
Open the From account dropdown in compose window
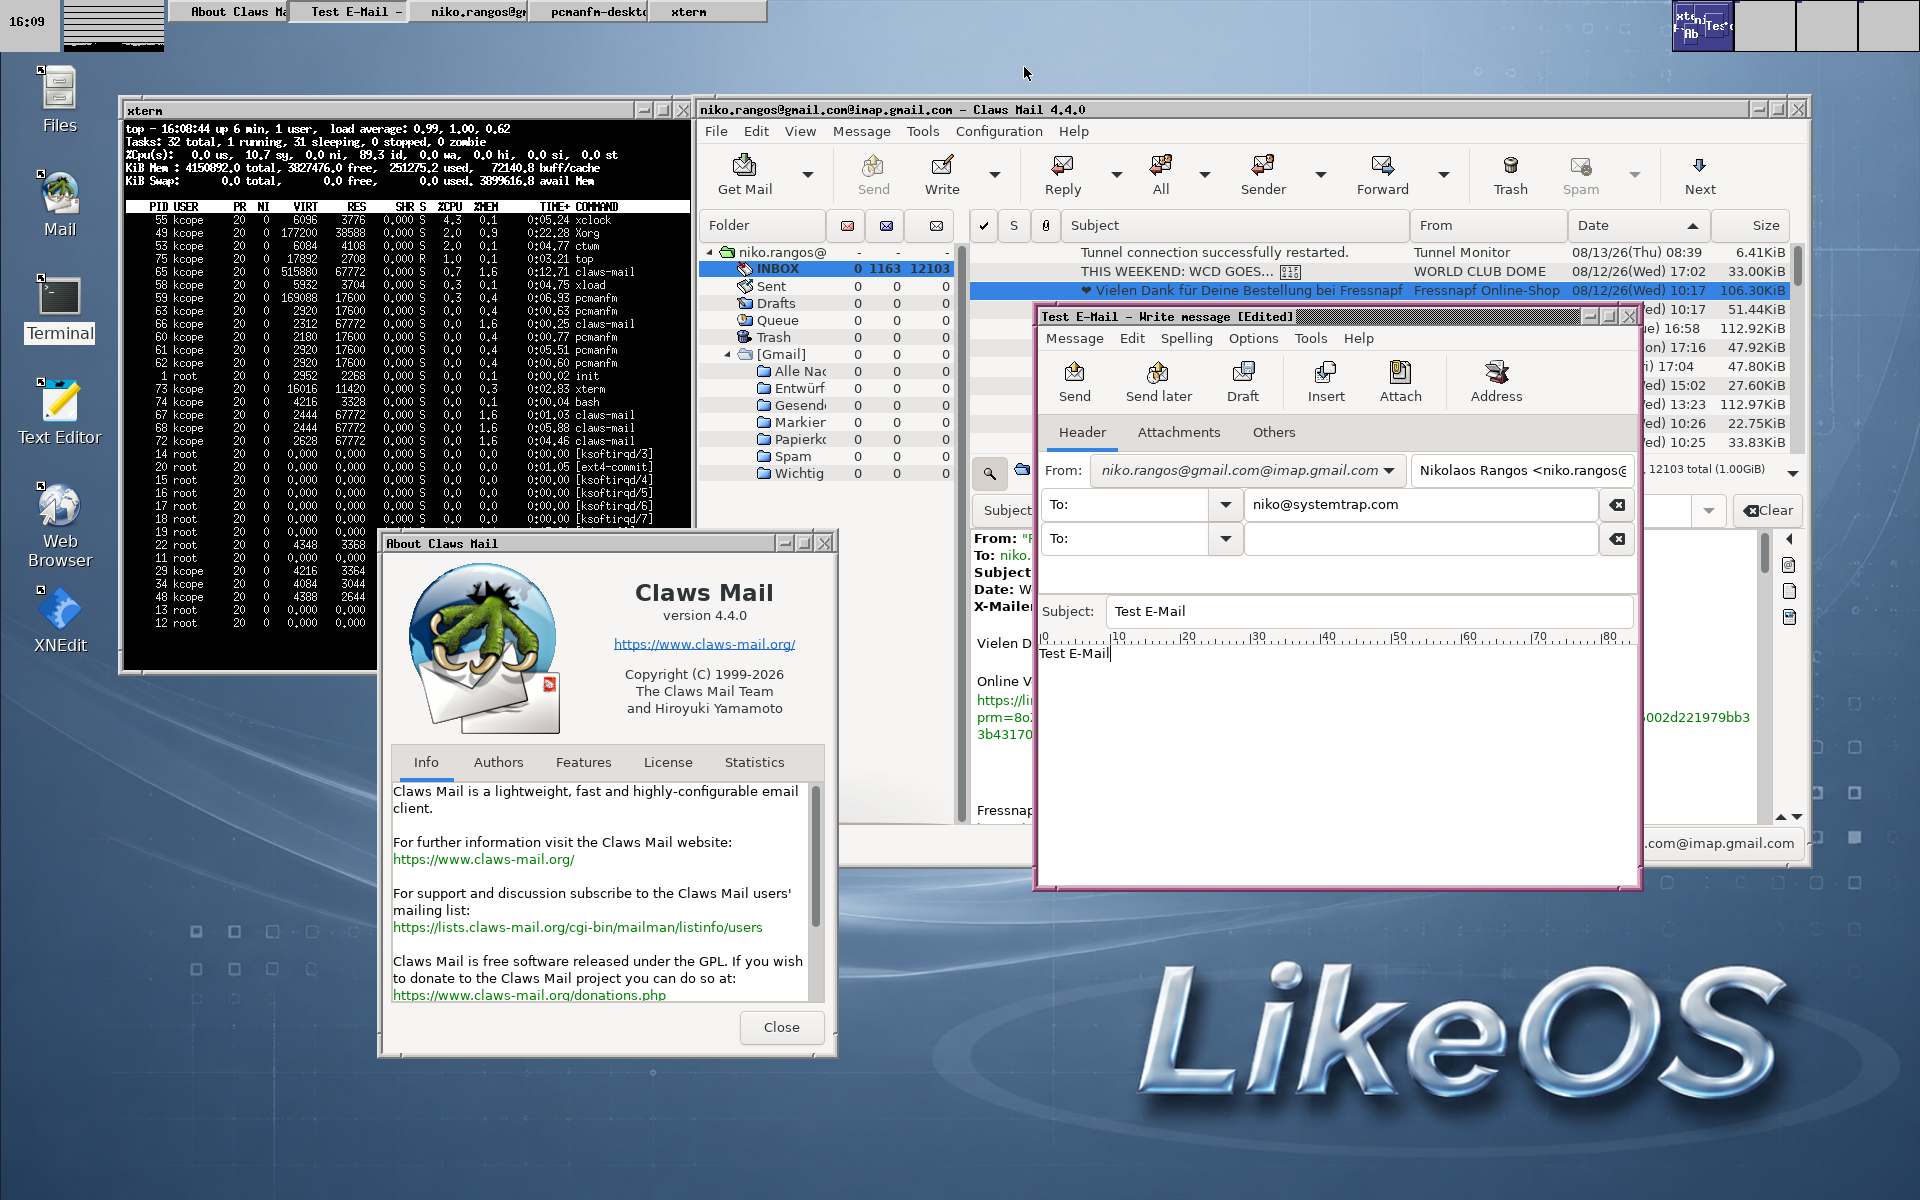coord(1248,471)
